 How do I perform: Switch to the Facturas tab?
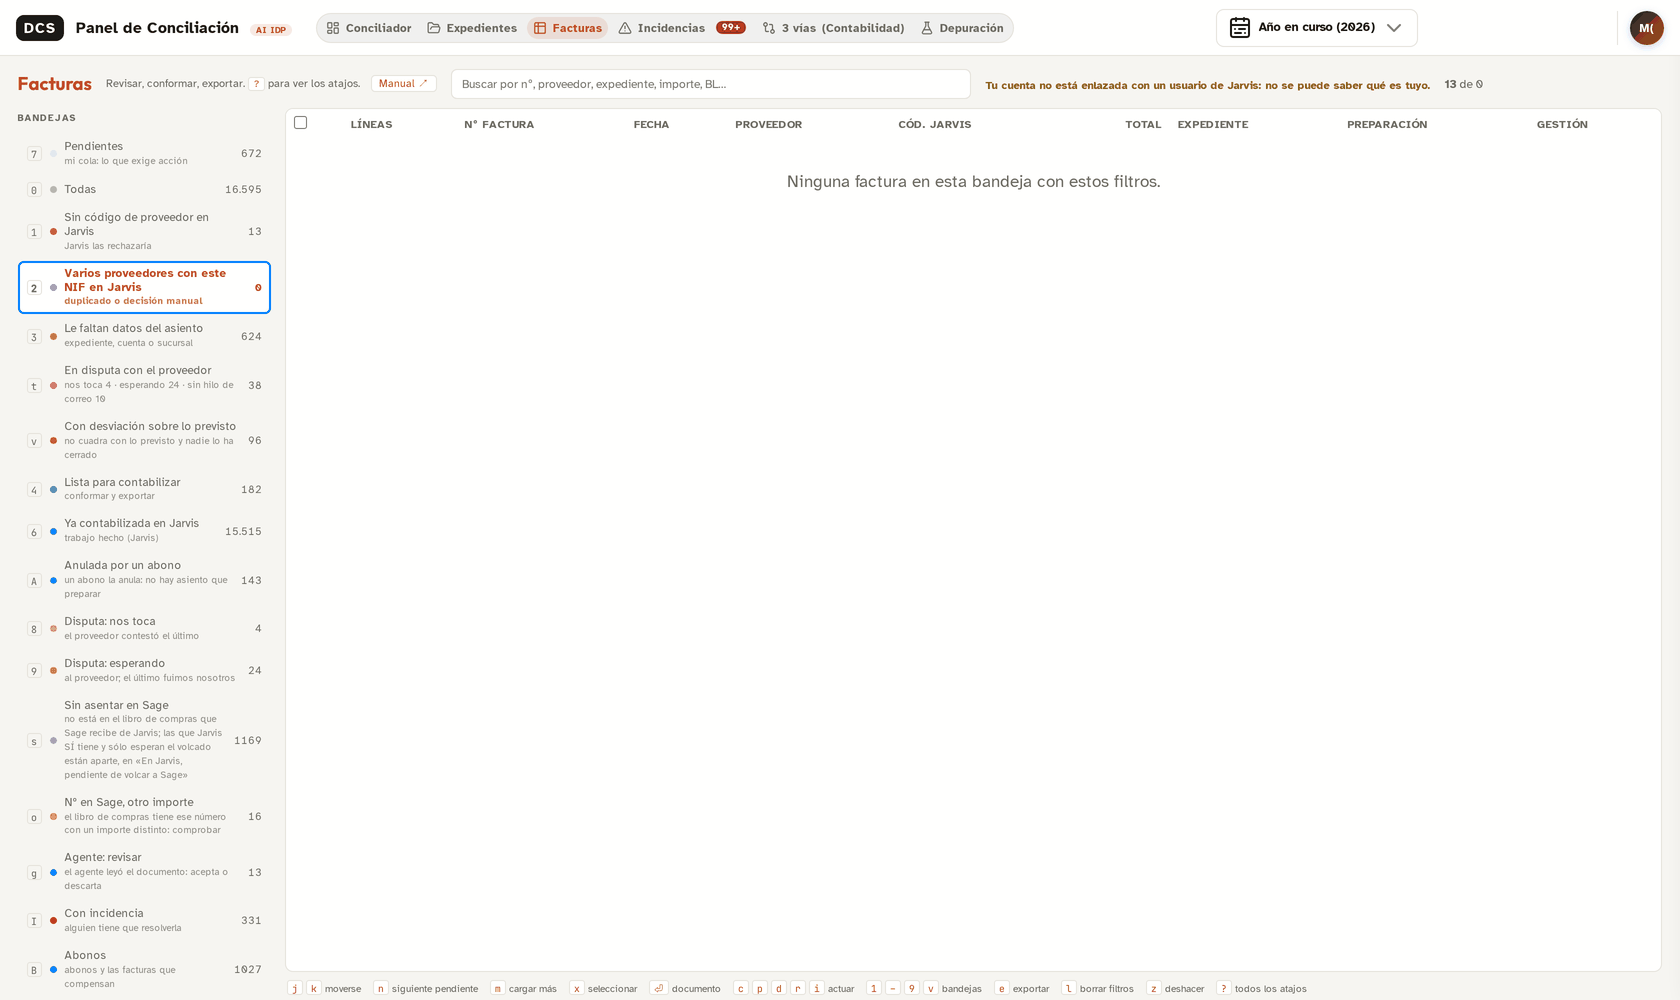(568, 28)
